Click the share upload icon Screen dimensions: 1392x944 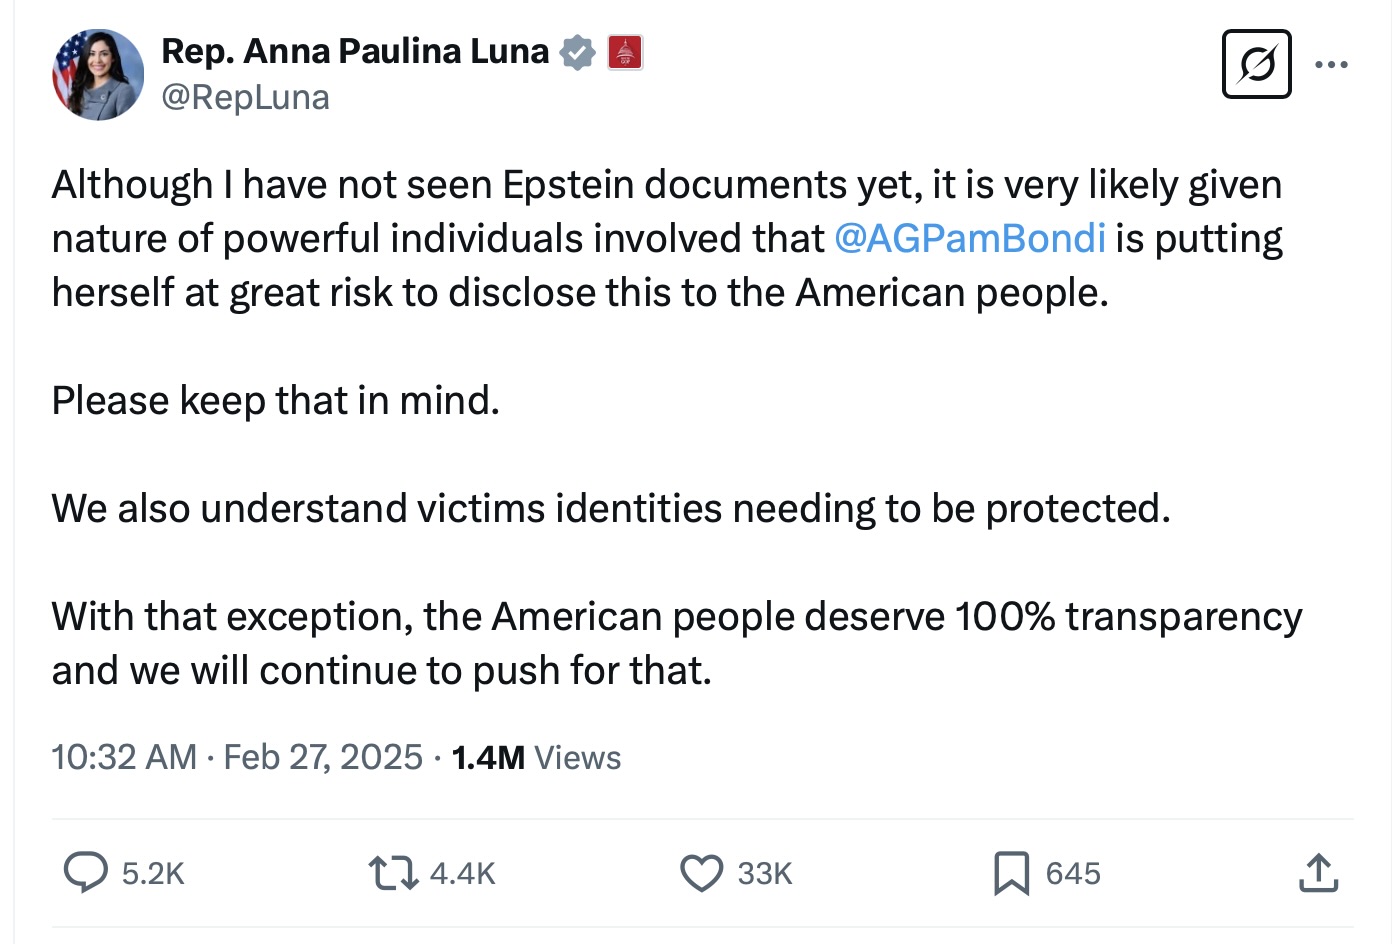pyautogui.click(x=1318, y=872)
